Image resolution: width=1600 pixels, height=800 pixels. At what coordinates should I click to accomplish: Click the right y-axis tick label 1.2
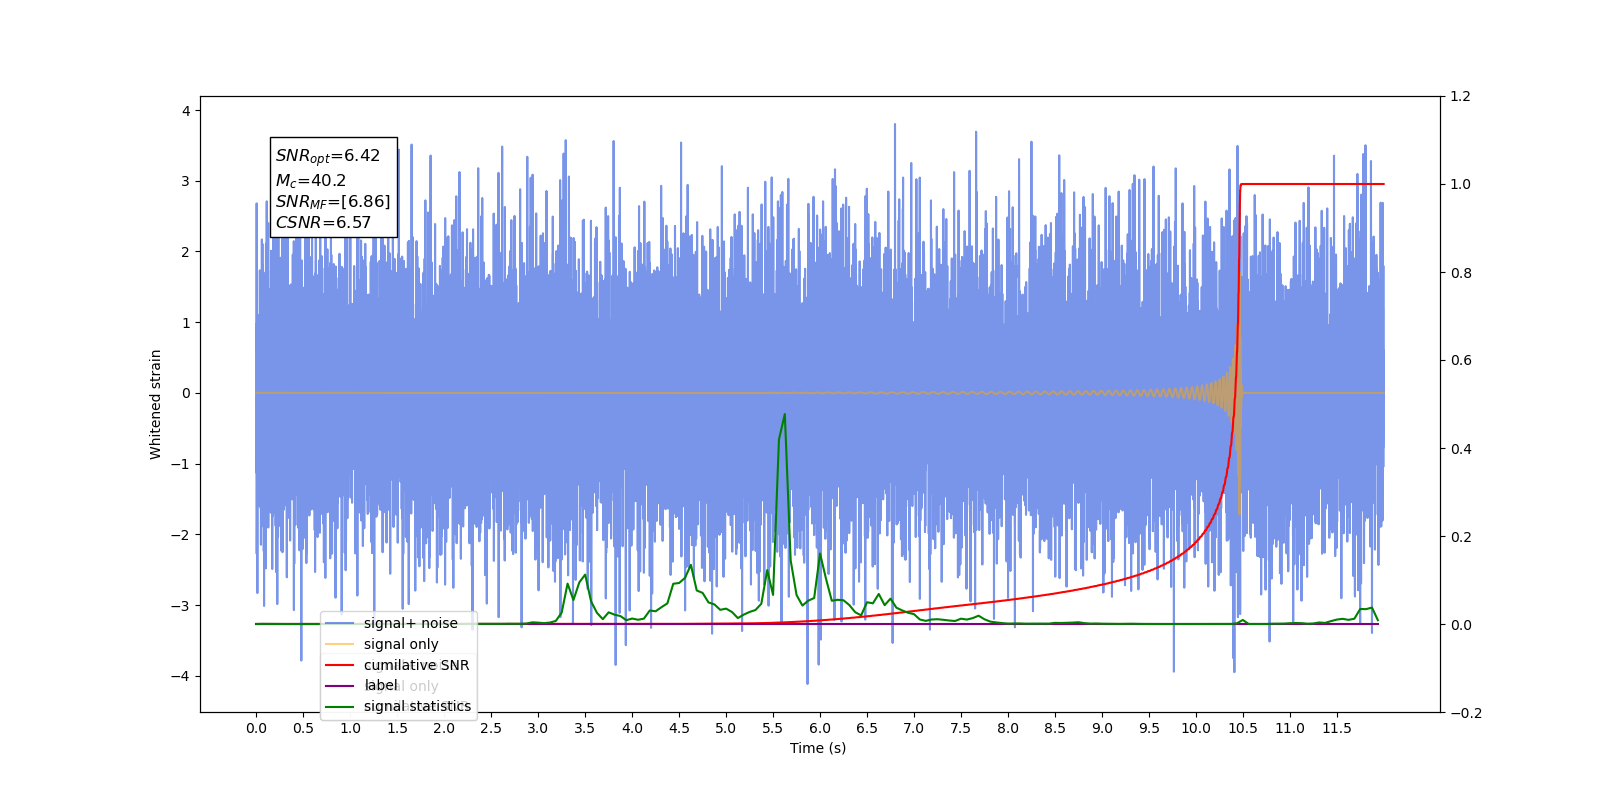[1461, 97]
